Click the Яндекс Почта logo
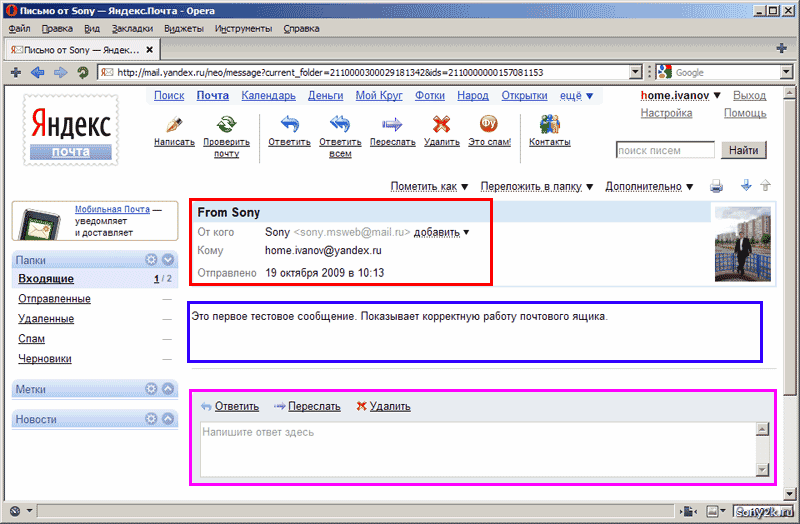 pos(71,130)
